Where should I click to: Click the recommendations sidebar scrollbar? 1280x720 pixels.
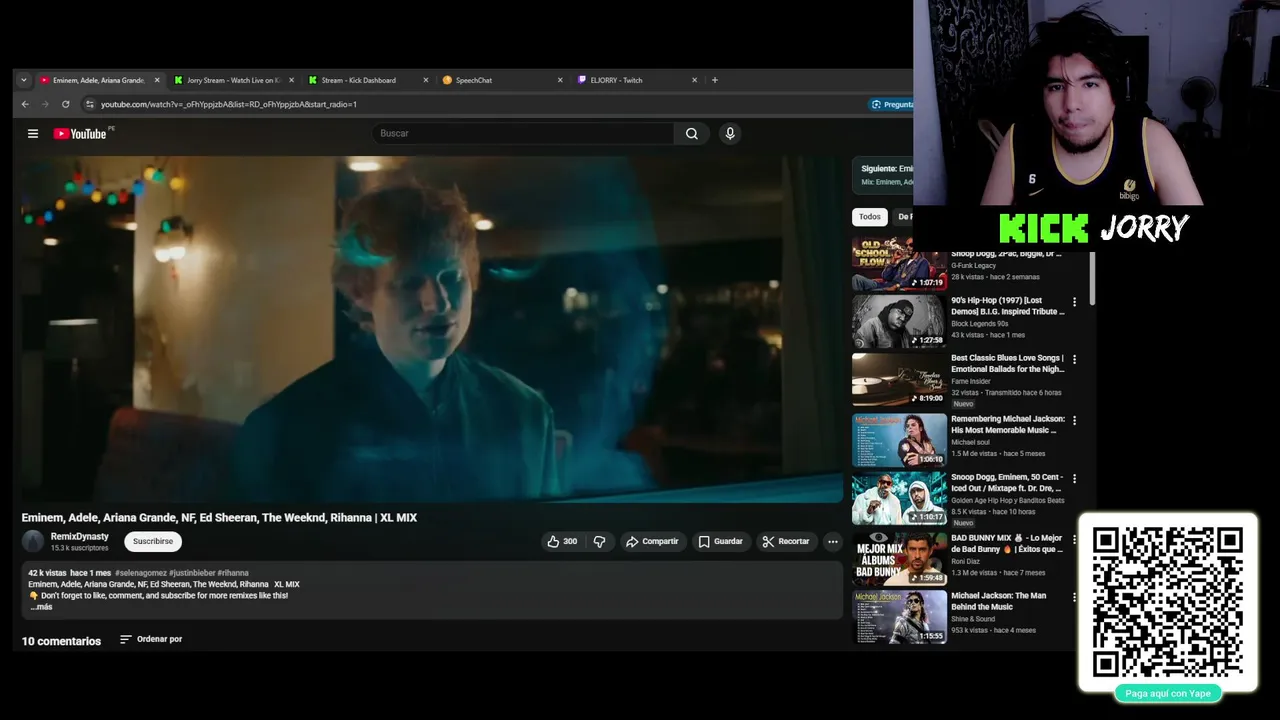coord(1092,278)
